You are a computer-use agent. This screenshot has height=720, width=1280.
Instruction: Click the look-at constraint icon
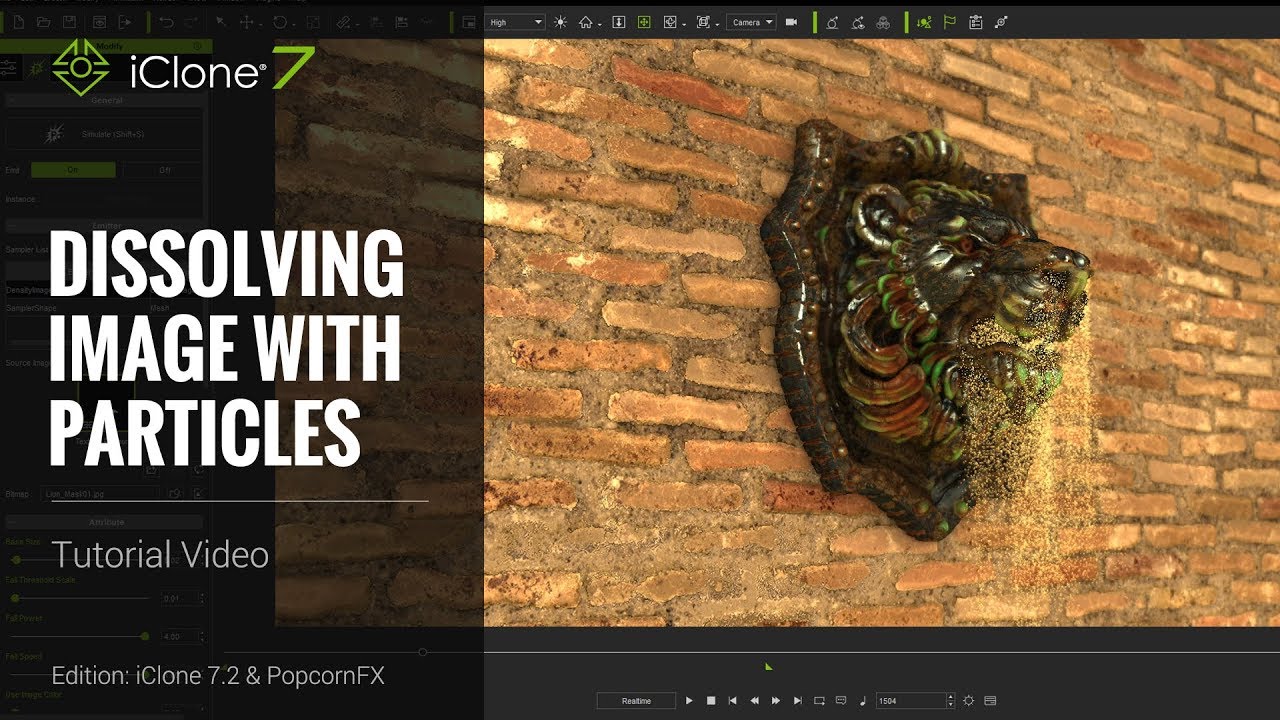coord(832,22)
